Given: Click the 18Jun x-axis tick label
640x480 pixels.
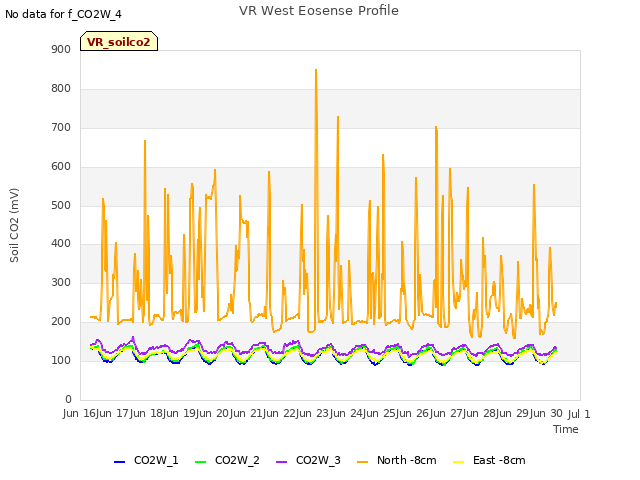Looking at the screenshot, I should click(164, 413).
